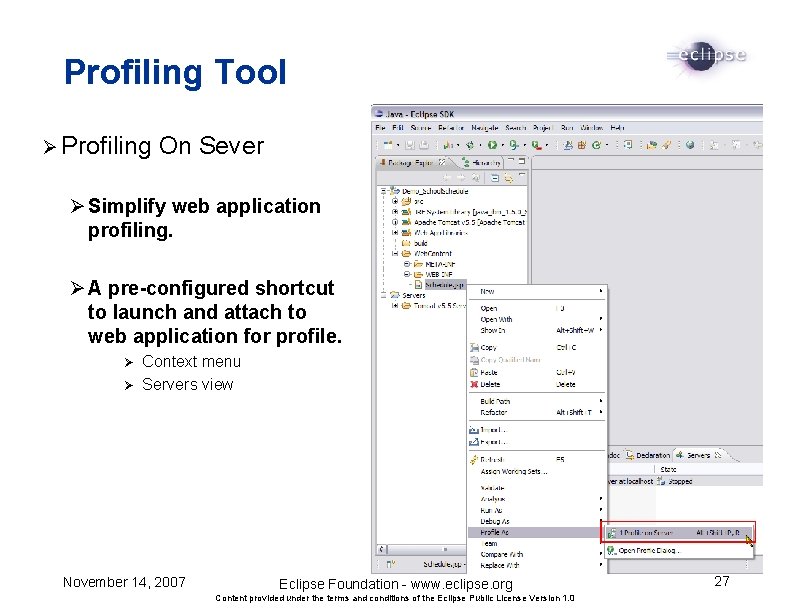Open the Window menu
Viewport: 792px width, 612px height.
(591, 128)
